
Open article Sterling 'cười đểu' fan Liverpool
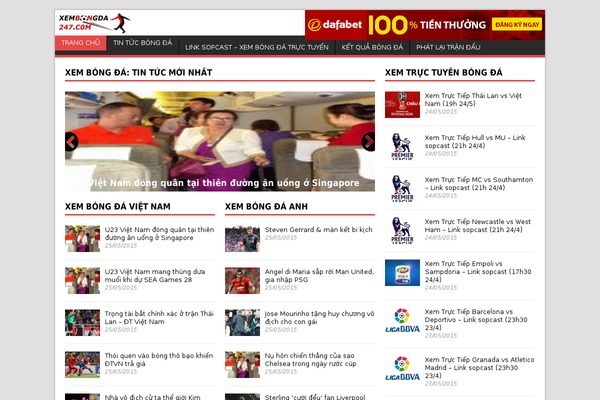click(315, 397)
